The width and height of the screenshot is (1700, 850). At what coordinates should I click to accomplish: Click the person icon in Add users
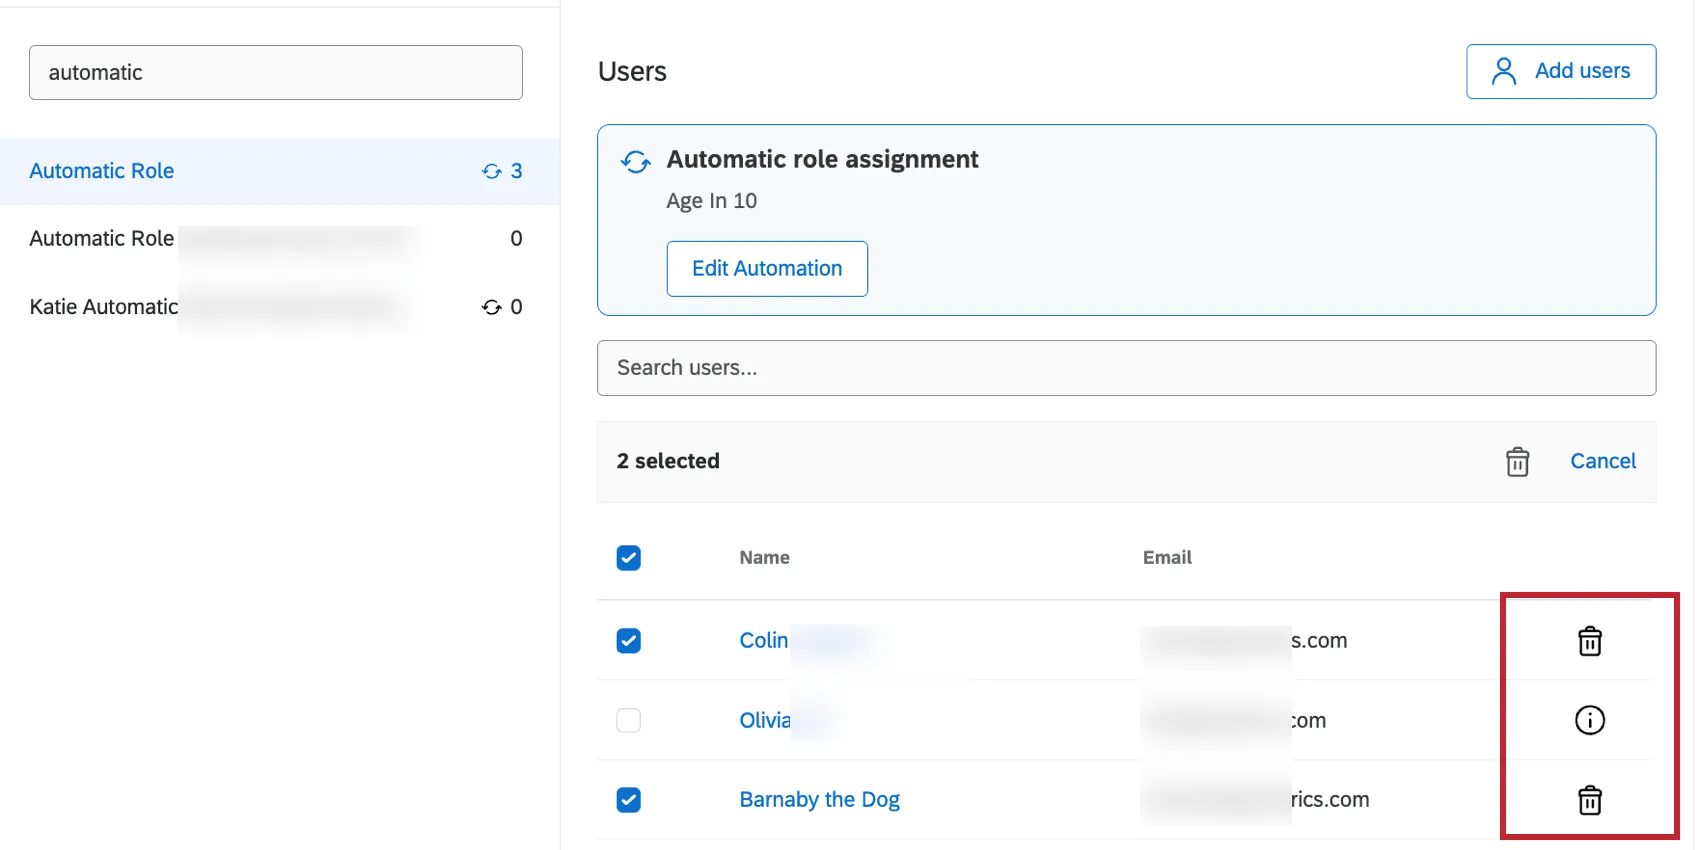click(x=1503, y=71)
